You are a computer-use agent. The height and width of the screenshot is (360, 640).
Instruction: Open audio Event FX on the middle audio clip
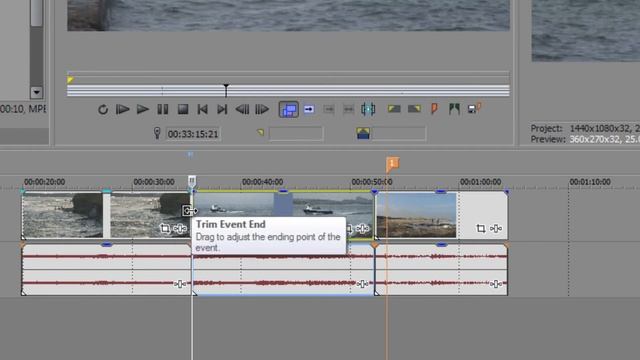click(x=362, y=284)
